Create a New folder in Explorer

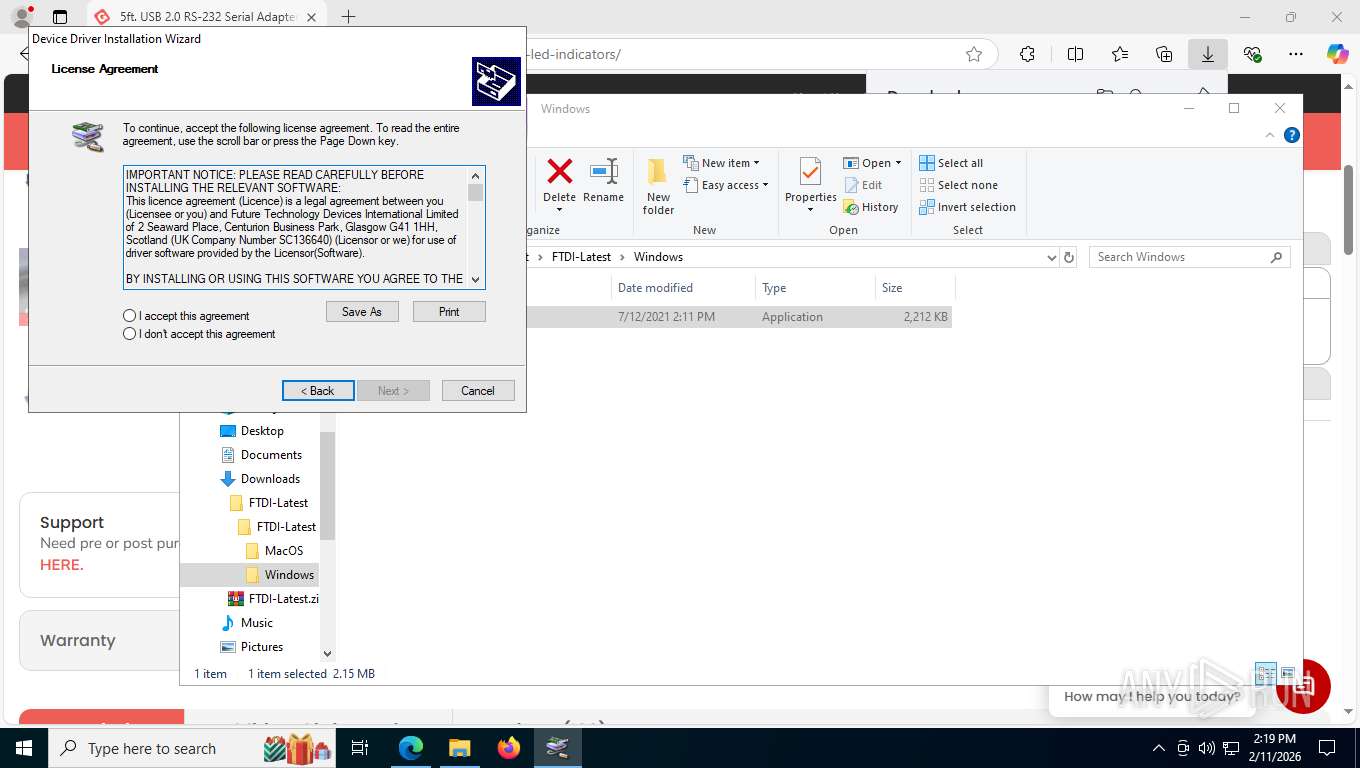pyautogui.click(x=658, y=187)
